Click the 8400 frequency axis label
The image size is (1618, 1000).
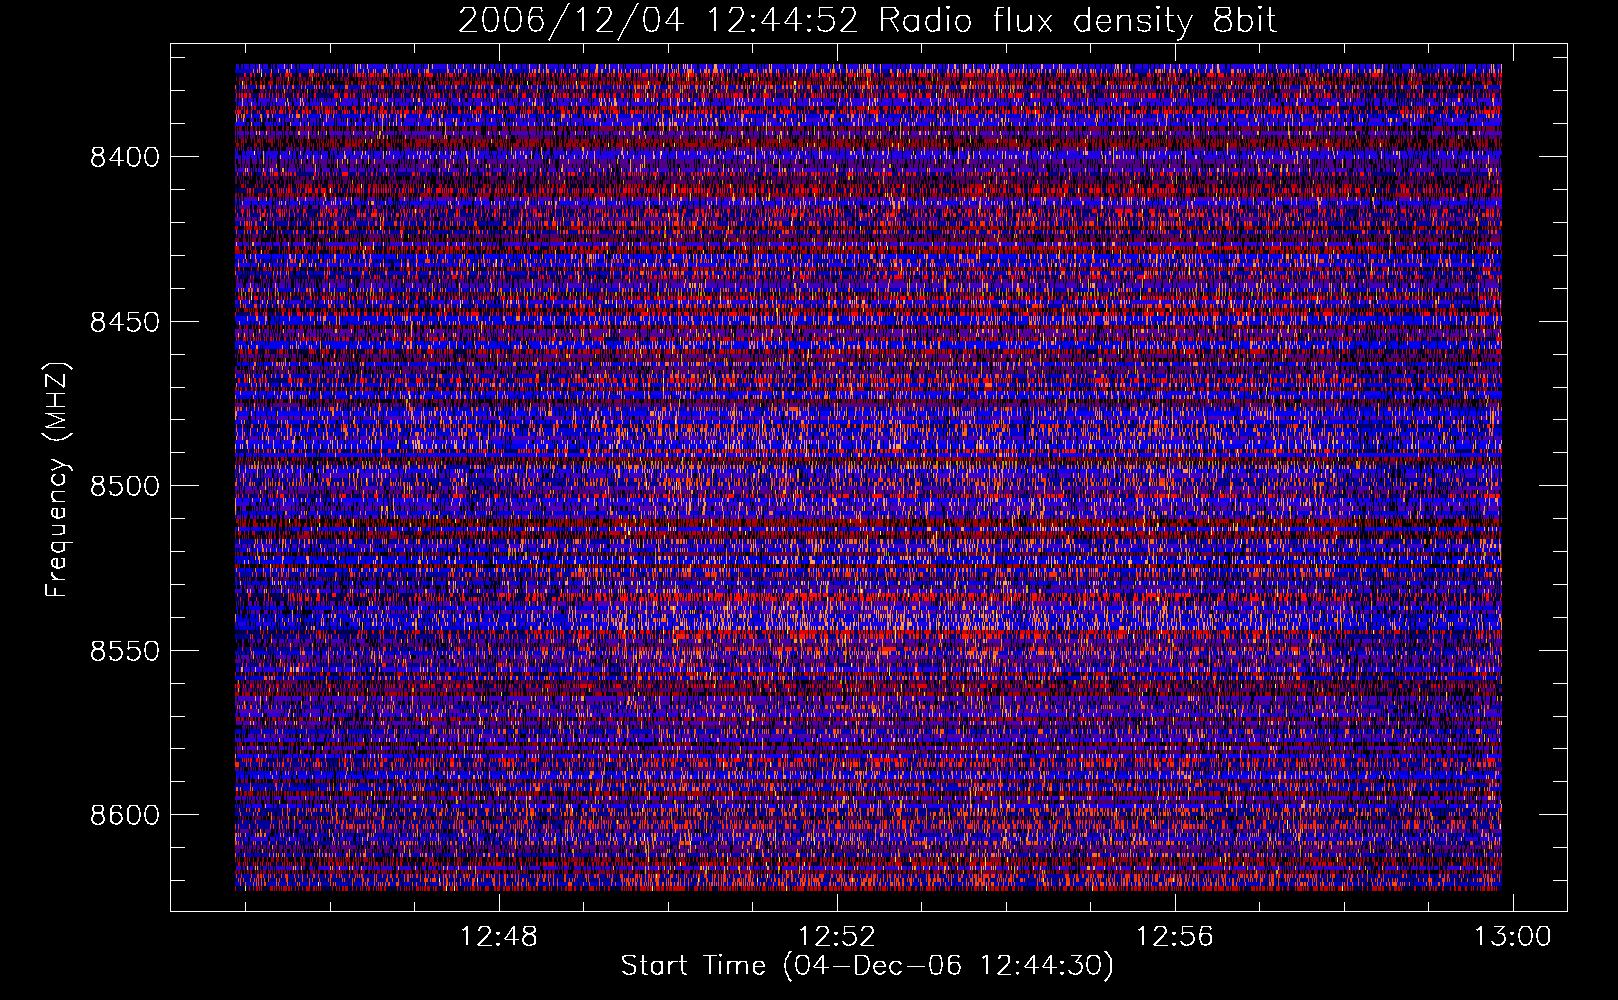125,157
